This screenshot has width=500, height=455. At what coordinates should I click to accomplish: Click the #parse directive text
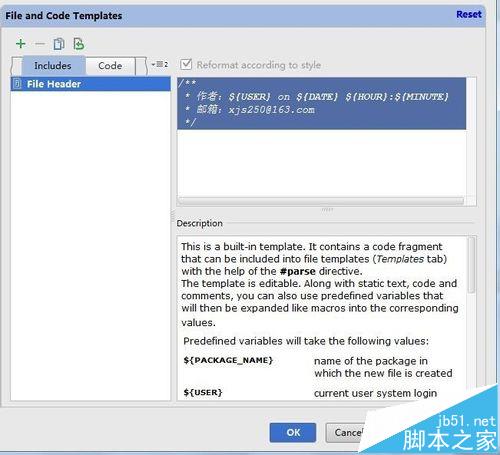(298, 271)
